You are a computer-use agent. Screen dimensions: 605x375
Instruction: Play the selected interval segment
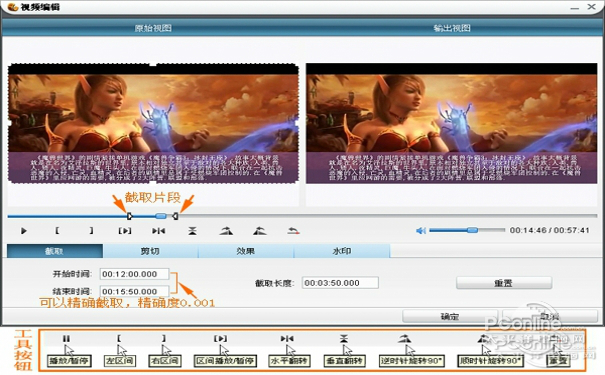[x=125, y=231]
